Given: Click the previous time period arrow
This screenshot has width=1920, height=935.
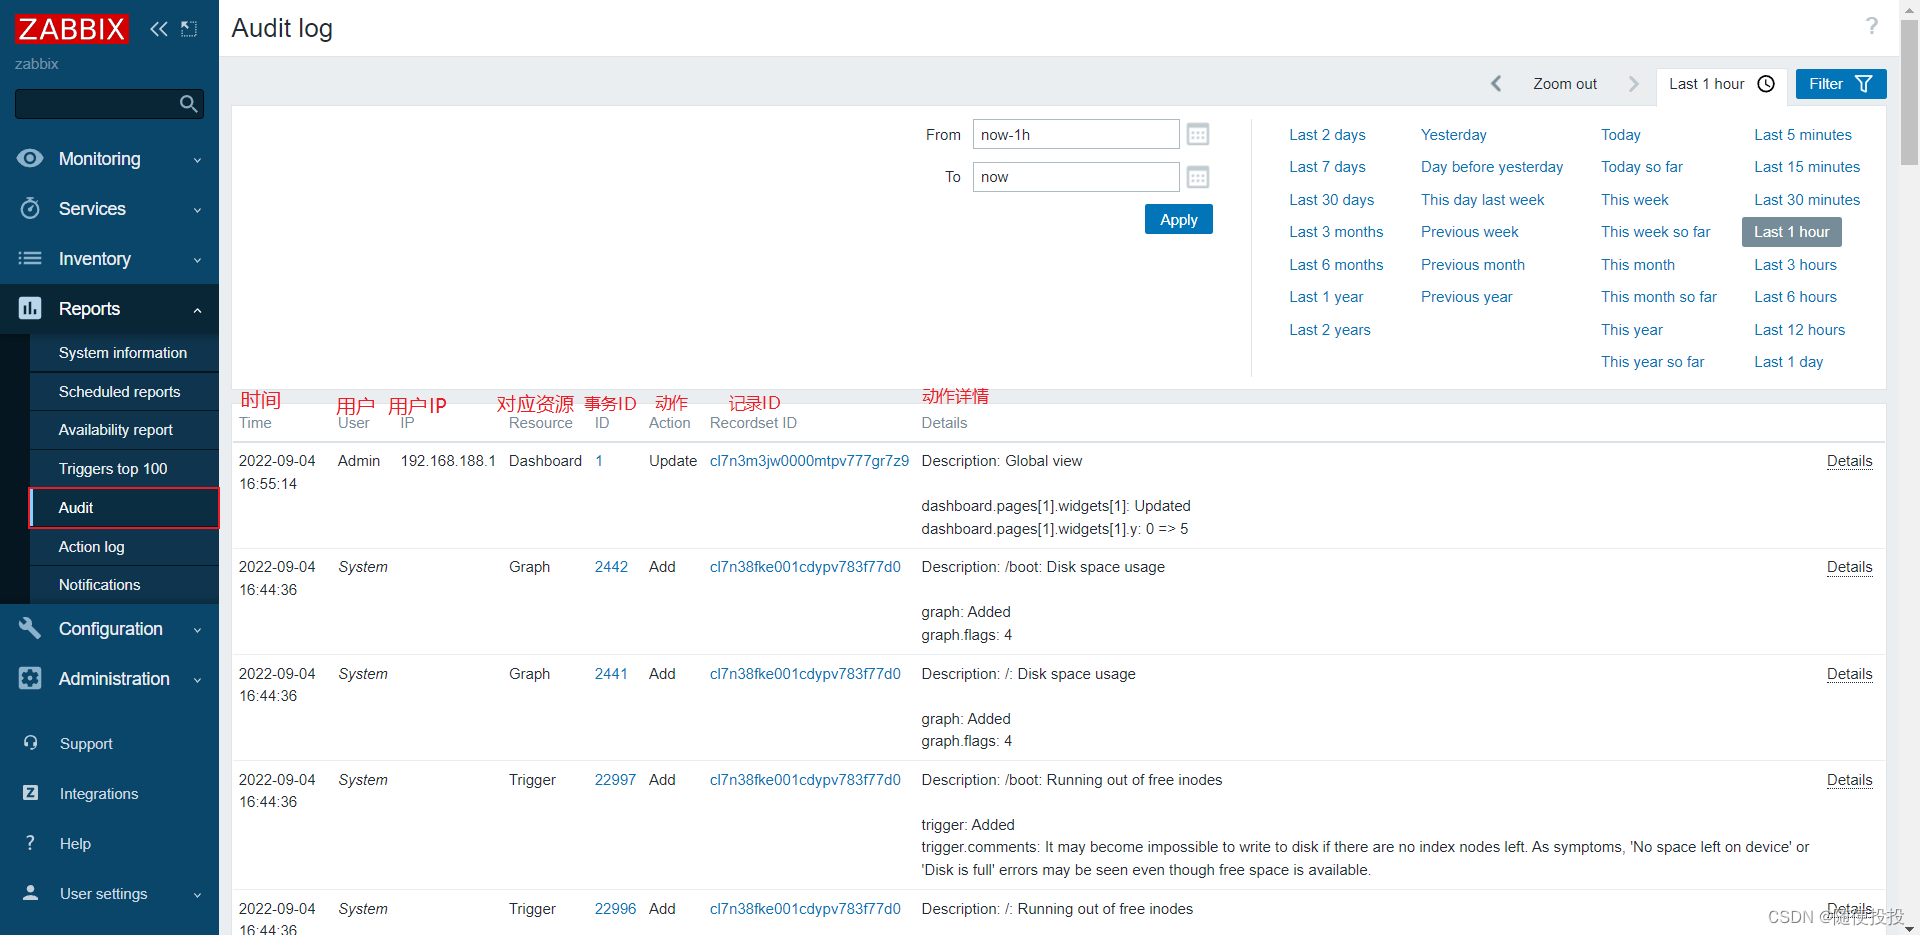Looking at the screenshot, I should pos(1496,84).
